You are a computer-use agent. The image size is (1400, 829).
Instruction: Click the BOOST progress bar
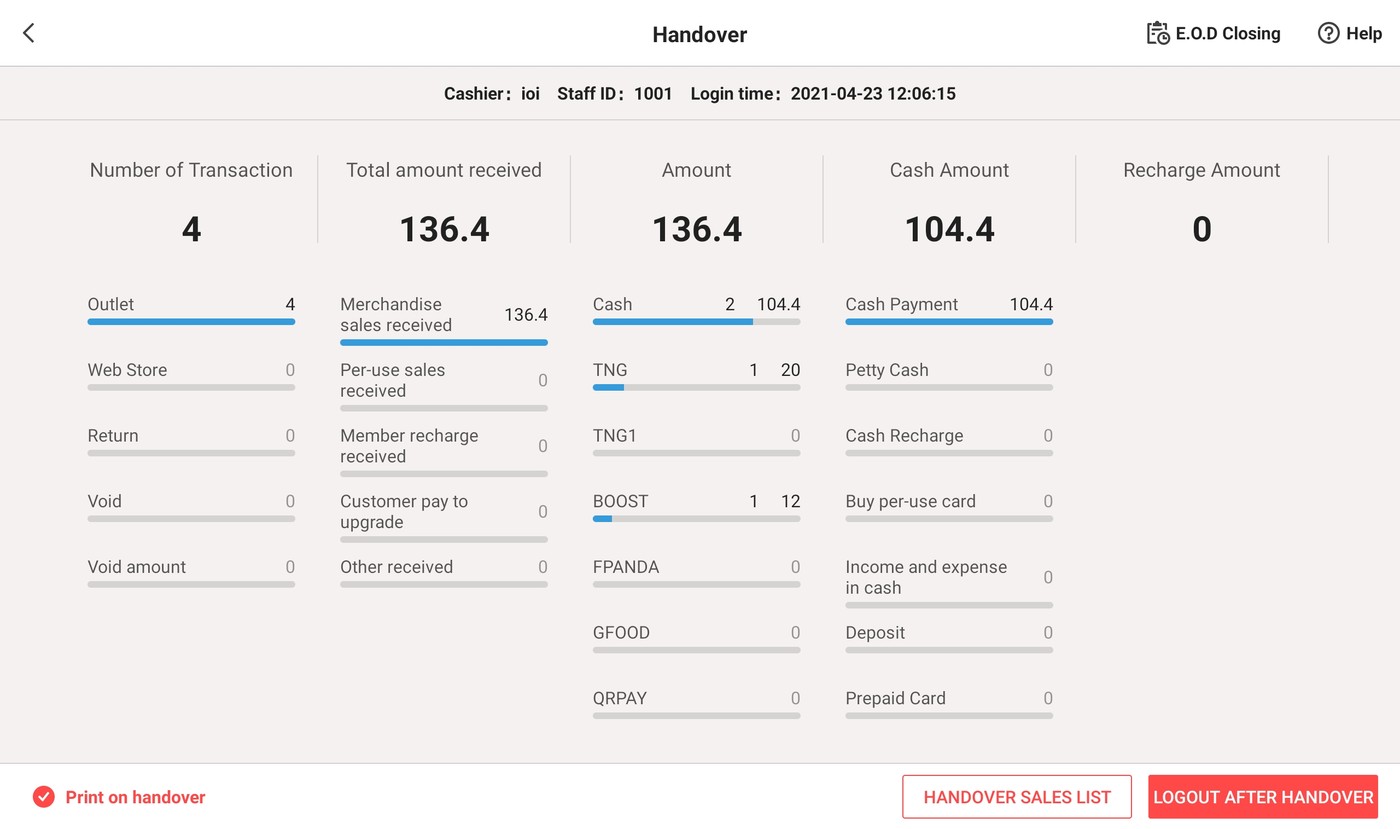[x=696, y=519]
